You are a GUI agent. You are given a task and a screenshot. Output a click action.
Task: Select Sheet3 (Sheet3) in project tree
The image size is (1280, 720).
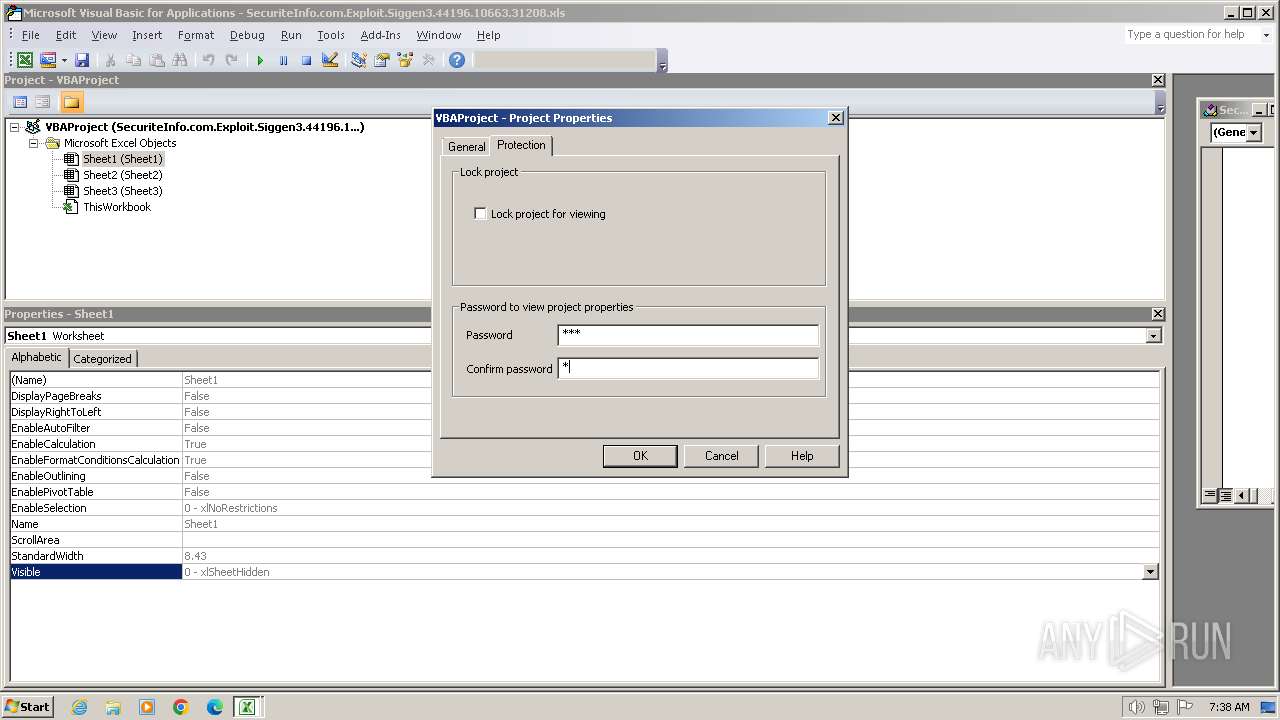point(122,191)
